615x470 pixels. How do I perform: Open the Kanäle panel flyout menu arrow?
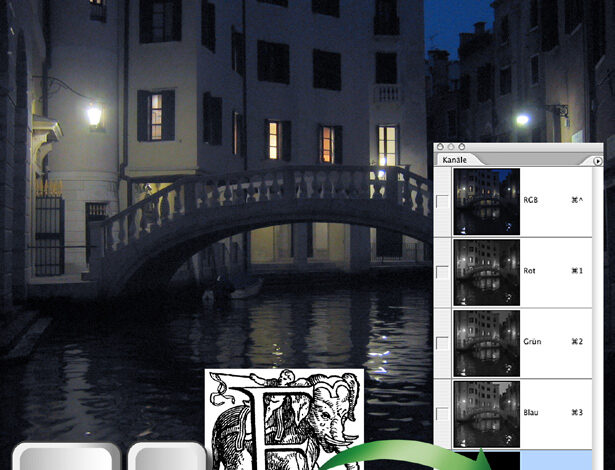pyautogui.click(x=597, y=161)
